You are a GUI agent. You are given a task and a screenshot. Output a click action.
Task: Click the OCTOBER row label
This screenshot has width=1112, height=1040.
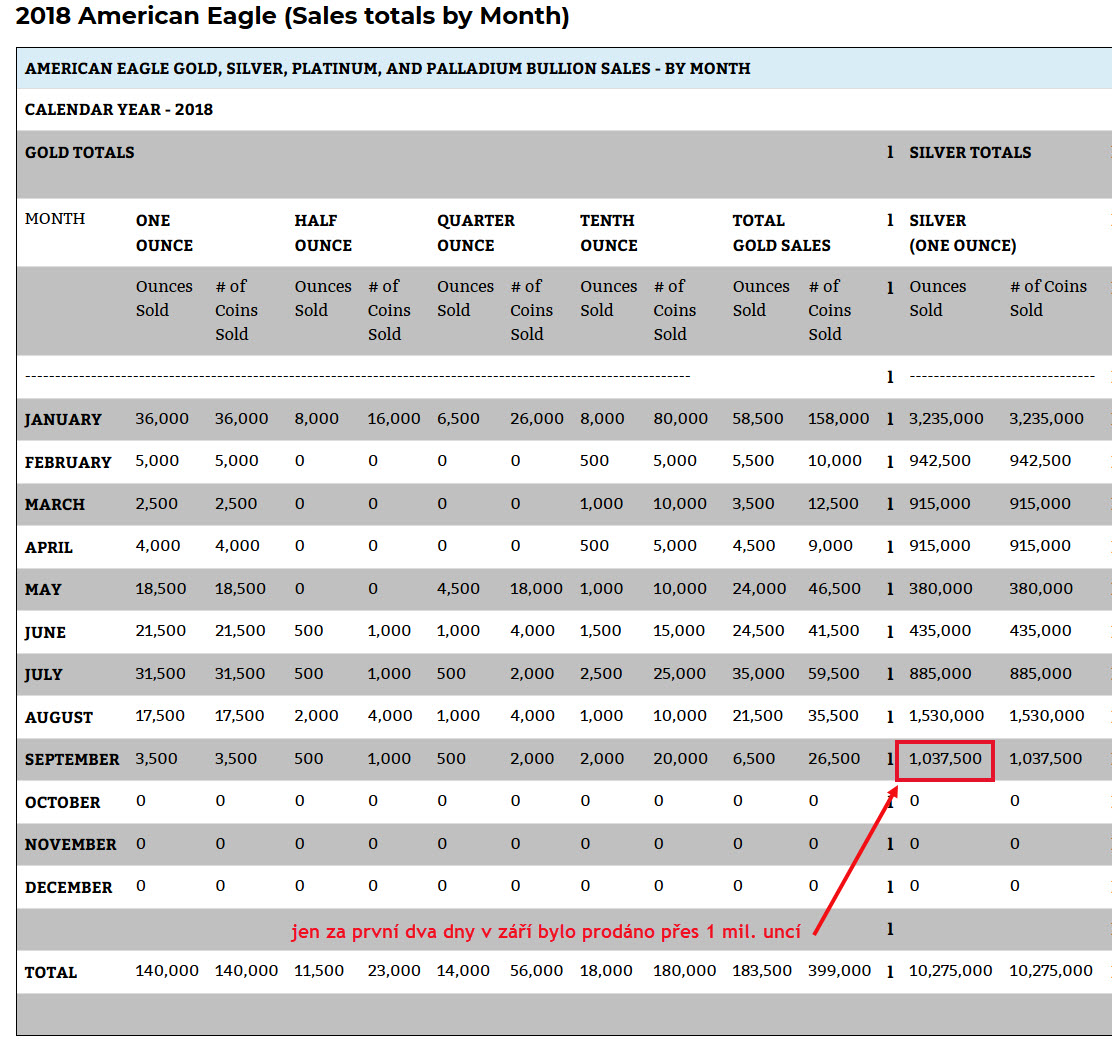click(x=62, y=802)
